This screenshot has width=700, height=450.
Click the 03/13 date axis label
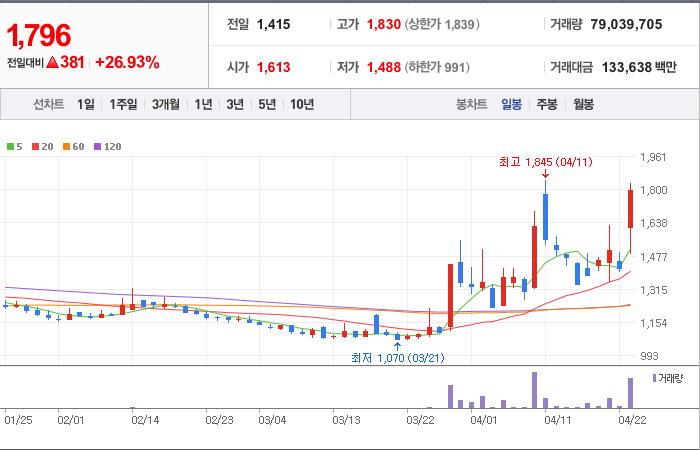click(x=346, y=420)
